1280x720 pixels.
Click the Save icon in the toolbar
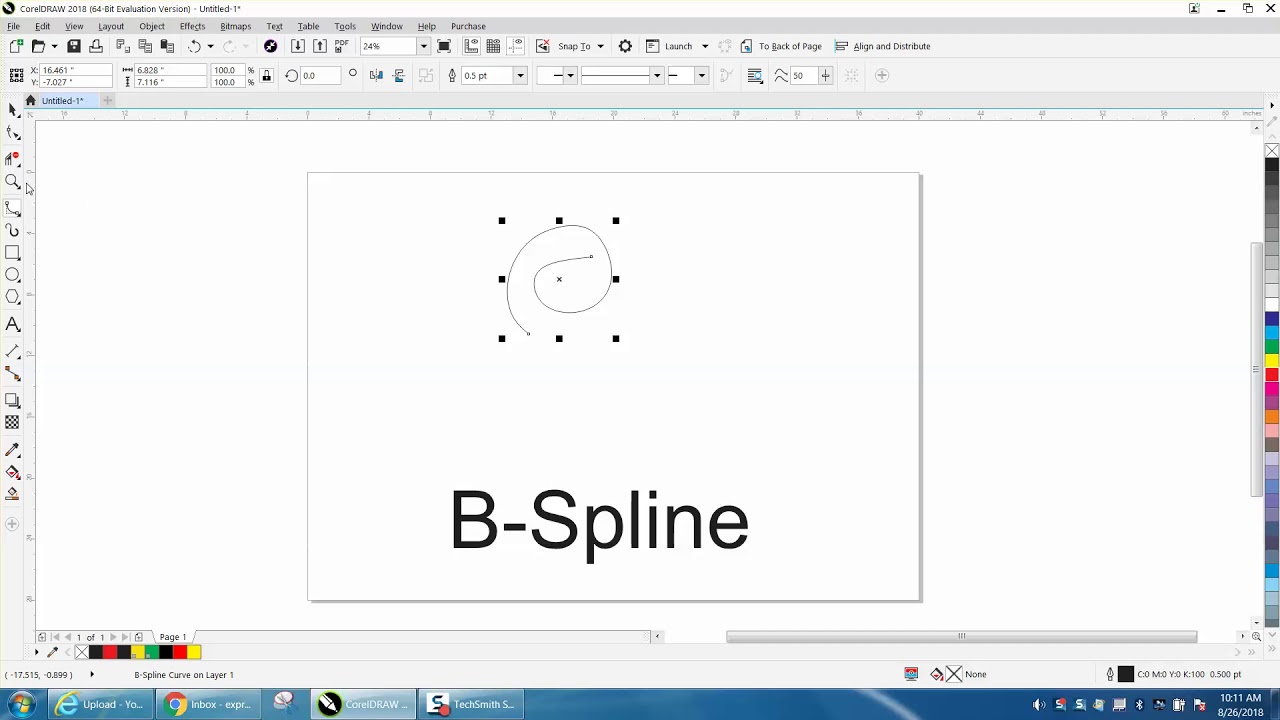click(x=74, y=46)
